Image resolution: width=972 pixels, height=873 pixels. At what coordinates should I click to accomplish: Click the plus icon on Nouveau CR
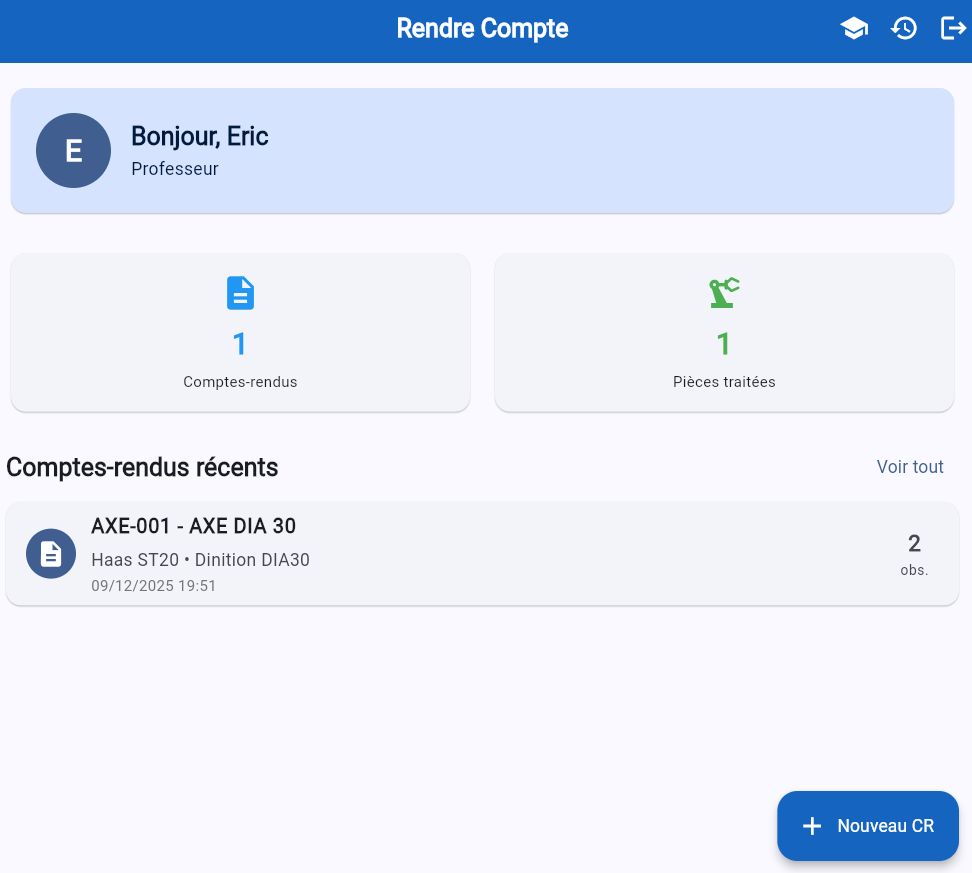point(812,826)
